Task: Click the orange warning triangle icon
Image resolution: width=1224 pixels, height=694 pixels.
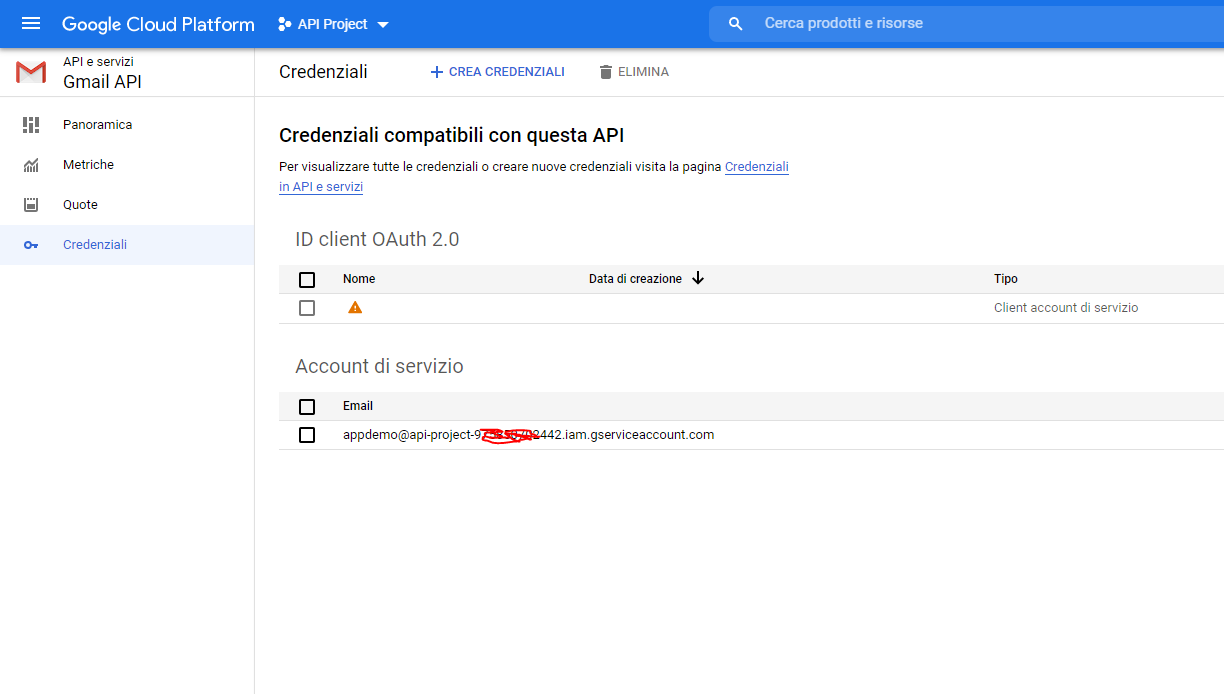Action: pos(355,308)
